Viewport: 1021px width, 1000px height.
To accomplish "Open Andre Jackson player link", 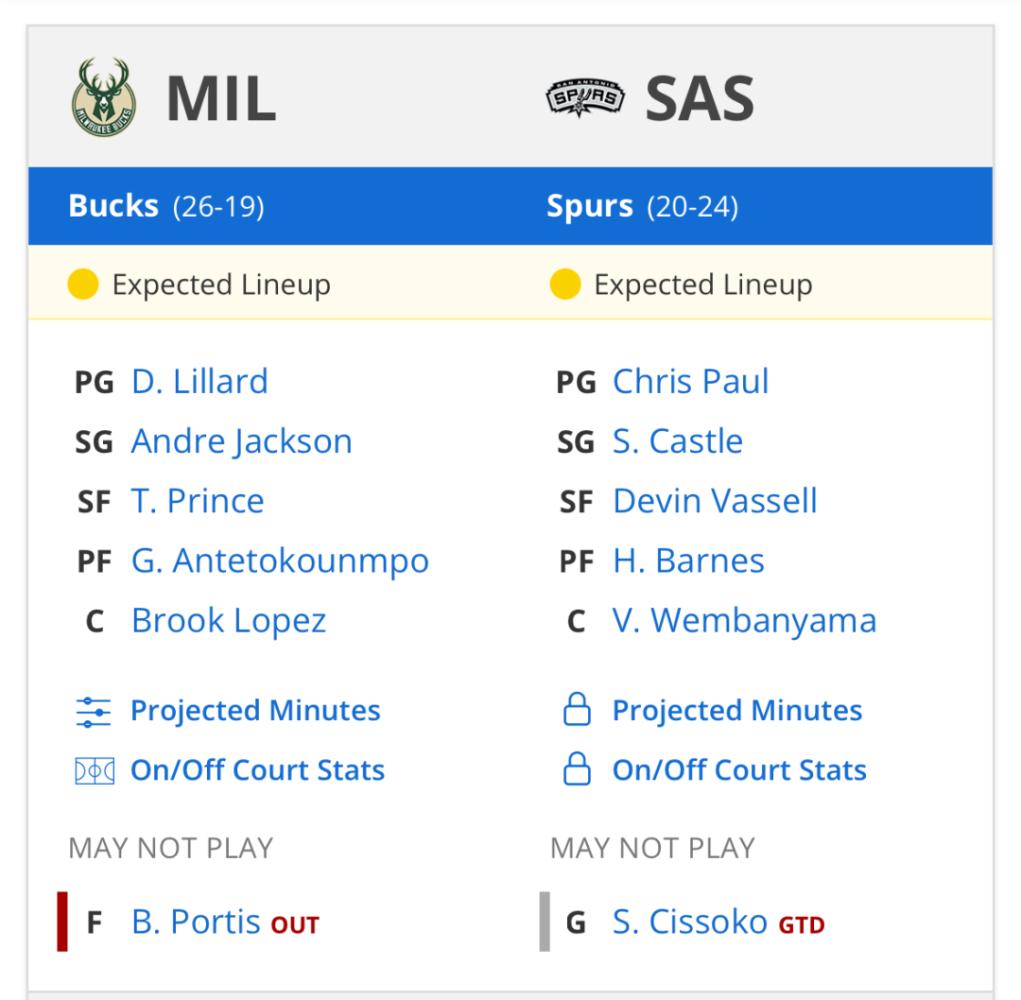I will pos(242,441).
